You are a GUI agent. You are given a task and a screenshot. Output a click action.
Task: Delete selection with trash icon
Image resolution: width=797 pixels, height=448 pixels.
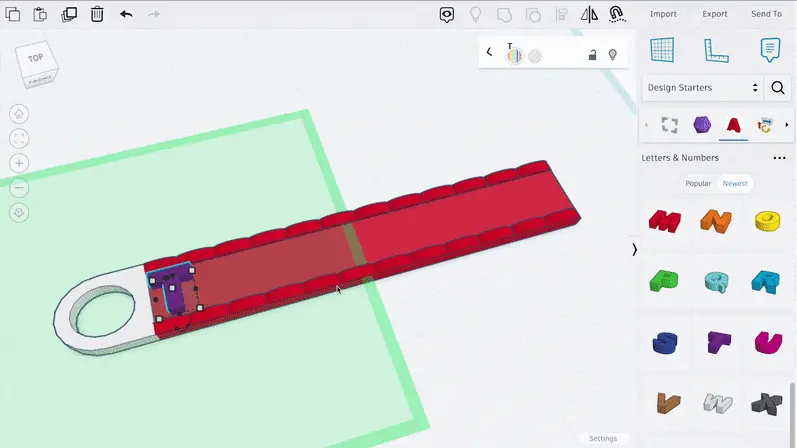pos(97,14)
